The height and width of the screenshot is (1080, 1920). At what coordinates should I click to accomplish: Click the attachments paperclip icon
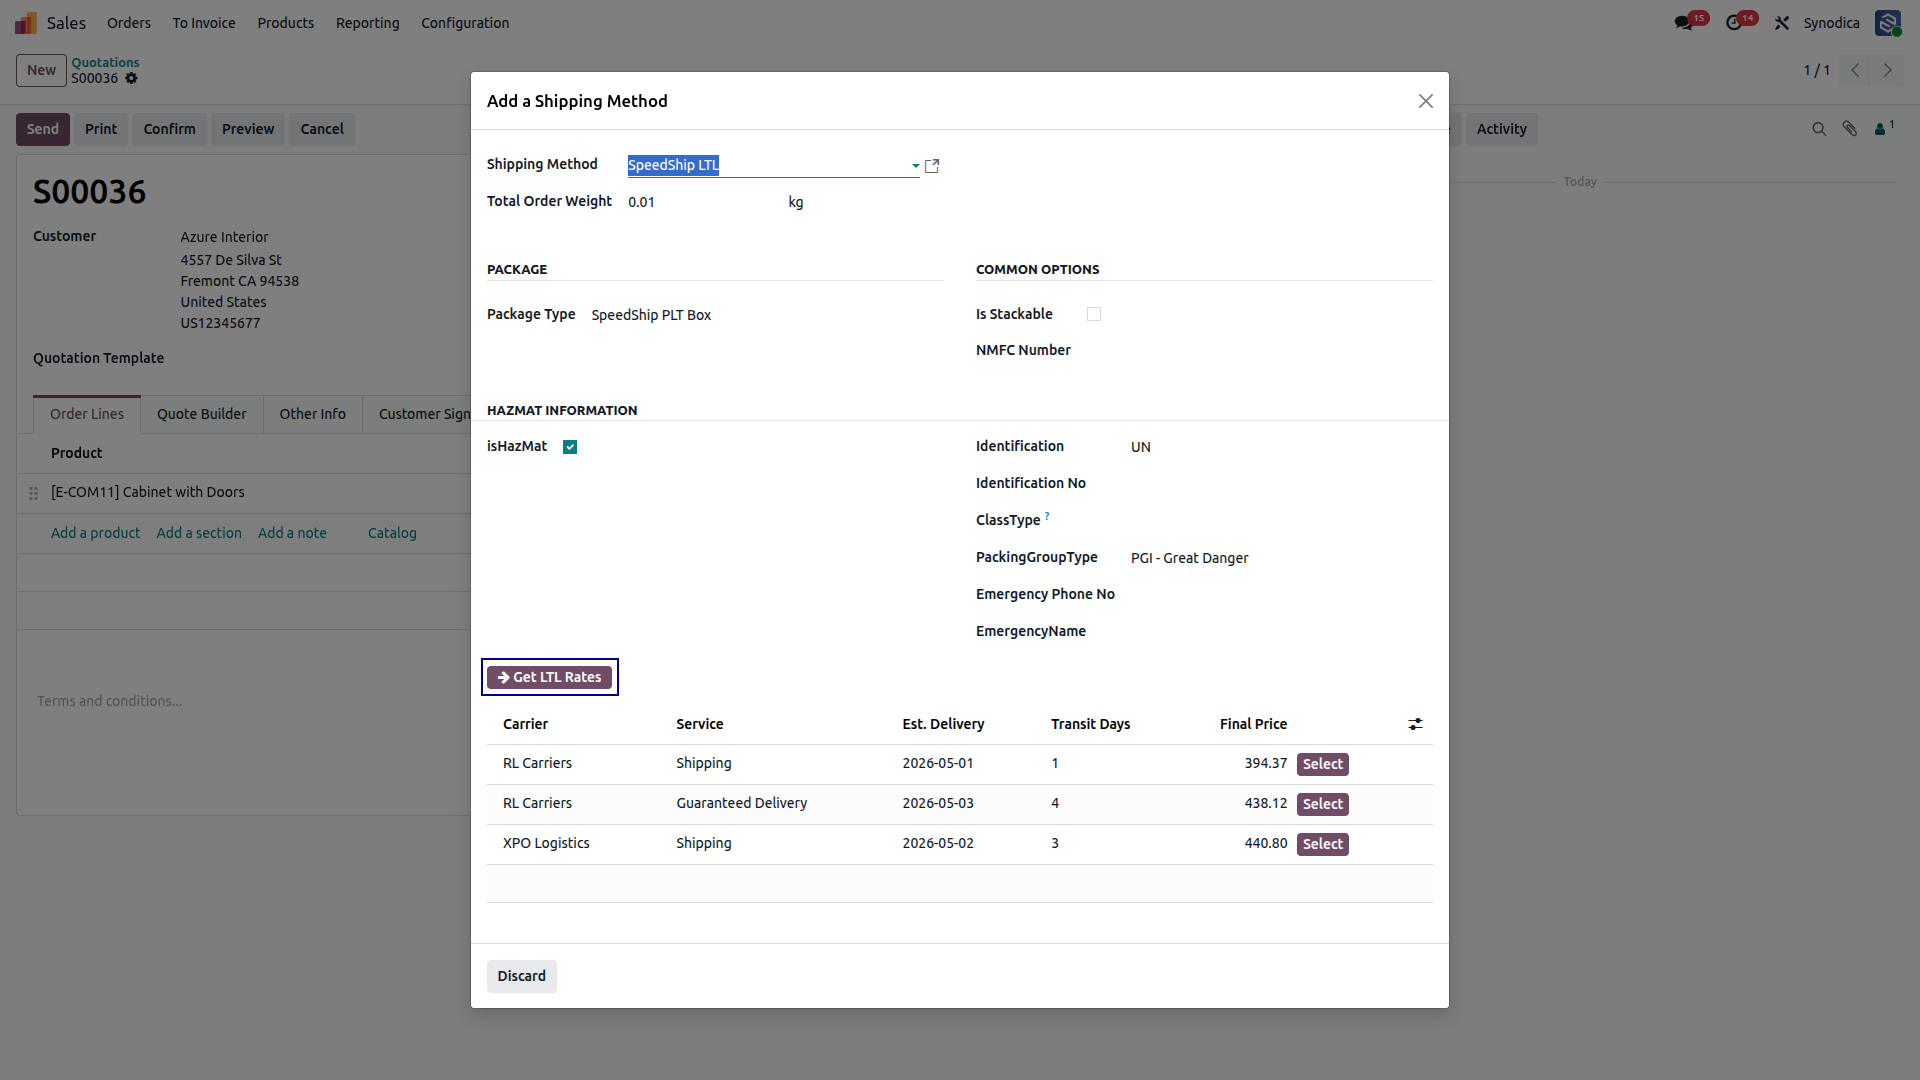(x=1850, y=129)
